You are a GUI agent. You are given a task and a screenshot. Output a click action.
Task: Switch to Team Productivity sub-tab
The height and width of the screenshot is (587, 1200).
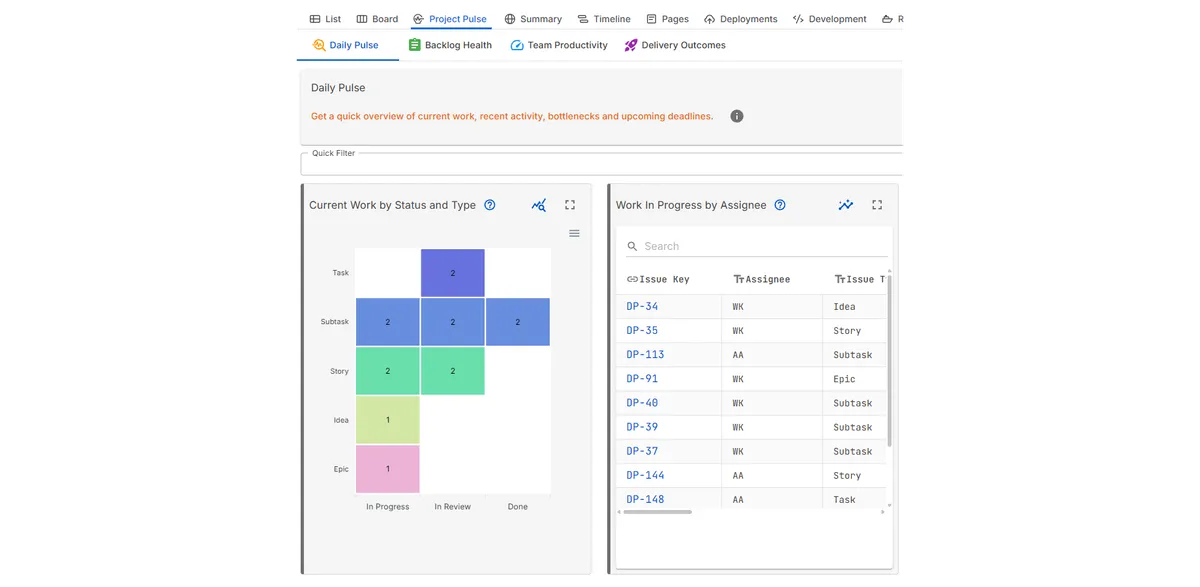tap(559, 45)
